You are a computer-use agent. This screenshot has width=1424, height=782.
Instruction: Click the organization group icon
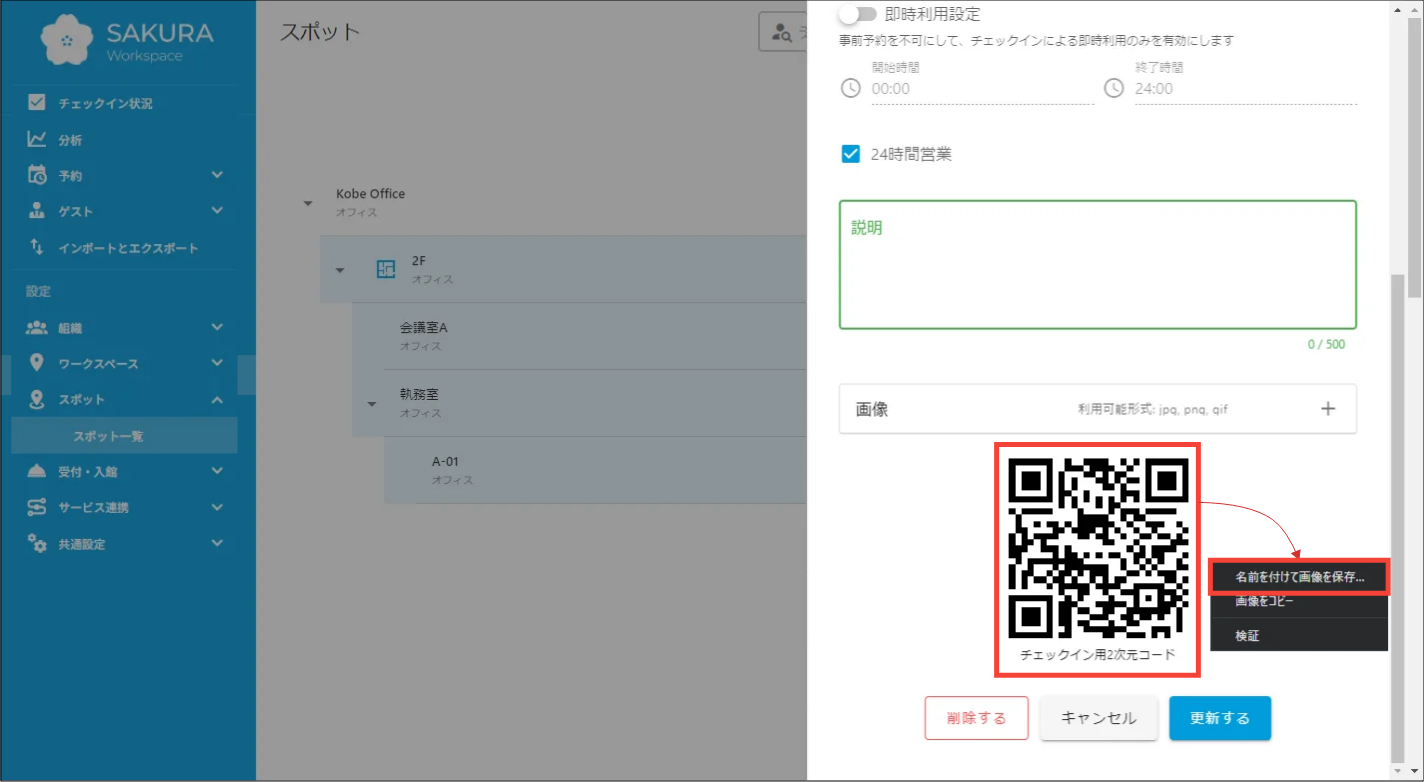[x=37, y=327]
